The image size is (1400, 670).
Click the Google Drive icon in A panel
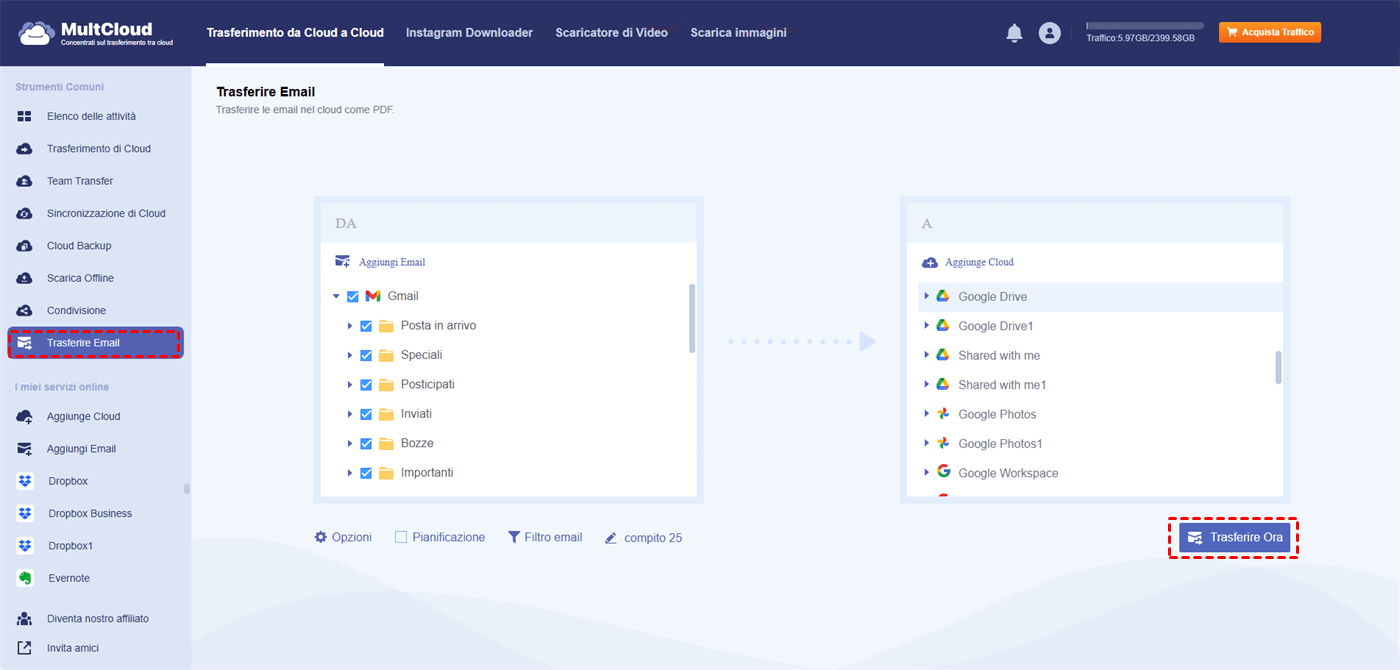point(942,296)
